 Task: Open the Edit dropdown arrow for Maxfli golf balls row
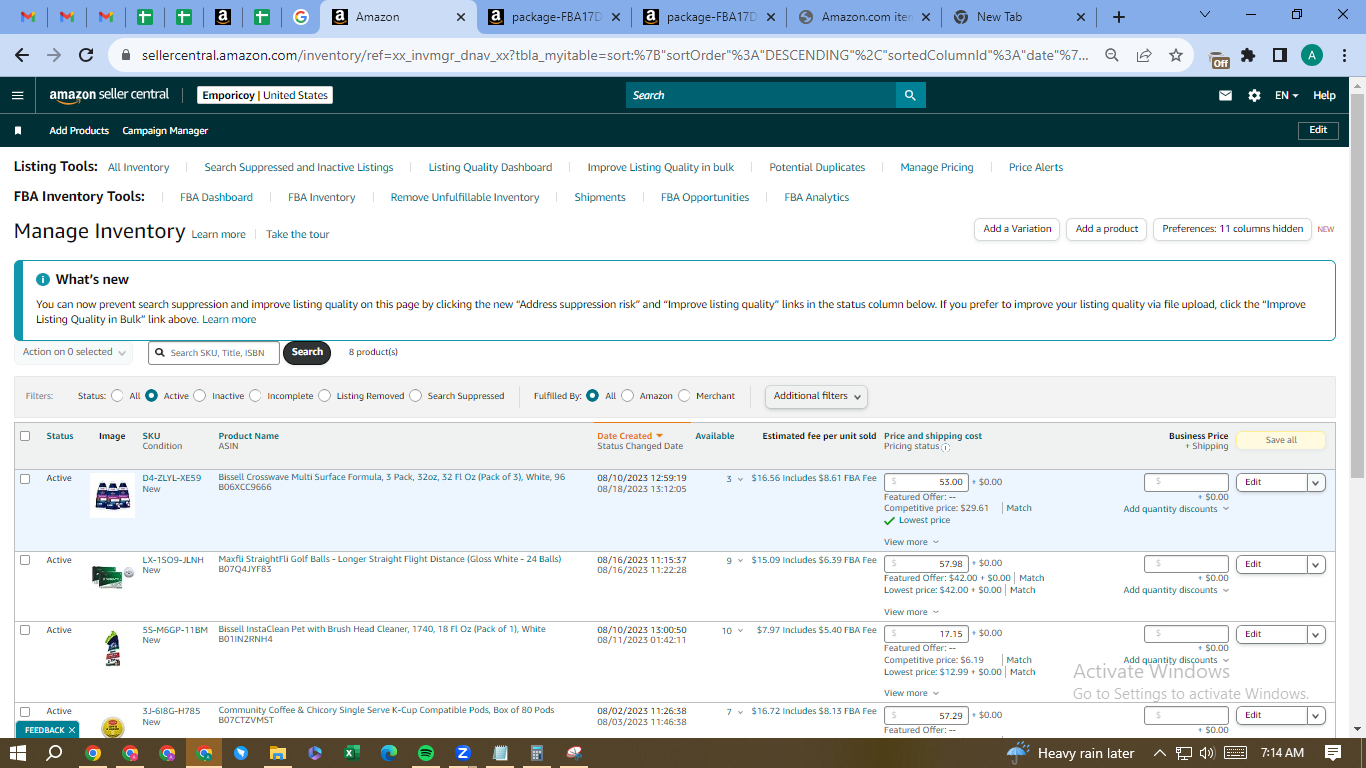pos(1316,564)
